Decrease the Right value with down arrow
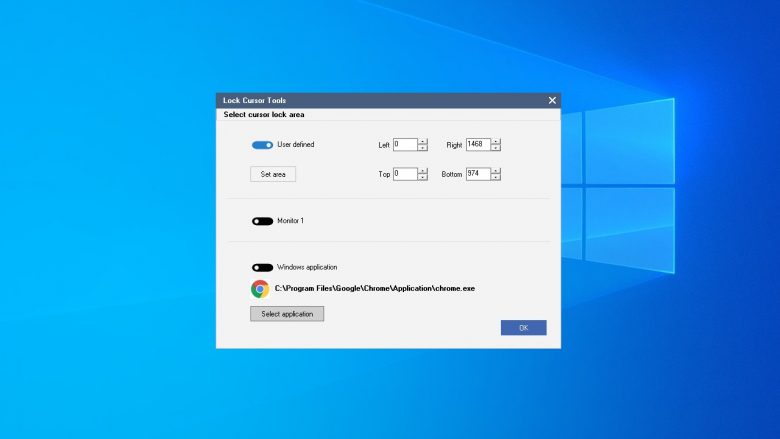The height and width of the screenshot is (439, 780). point(496,148)
